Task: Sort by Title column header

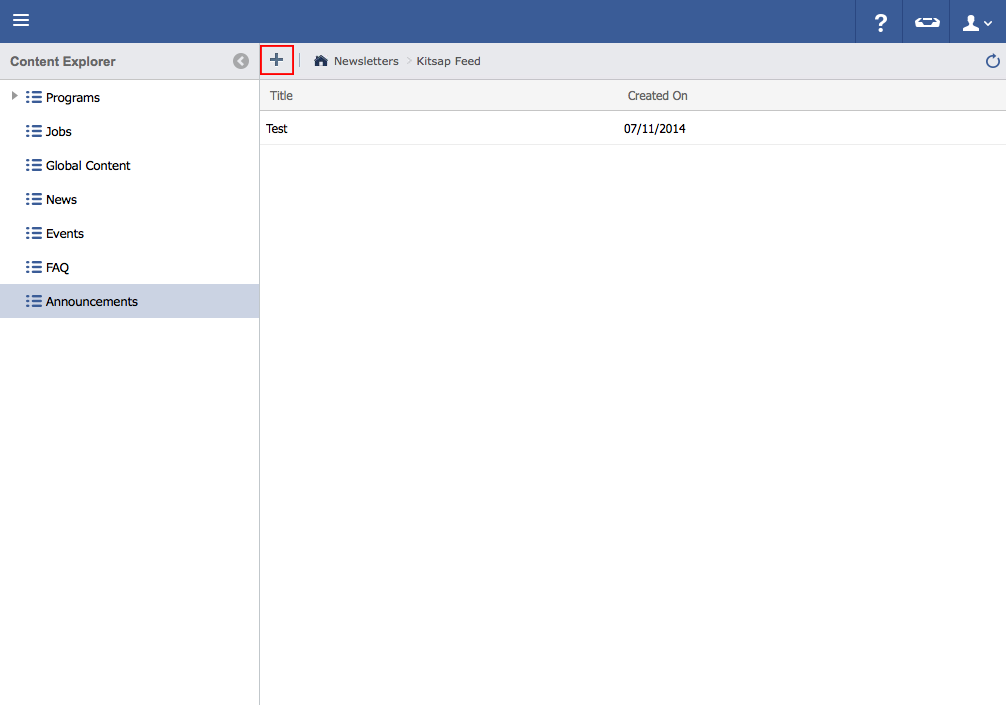Action: pyautogui.click(x=282, y=96)
